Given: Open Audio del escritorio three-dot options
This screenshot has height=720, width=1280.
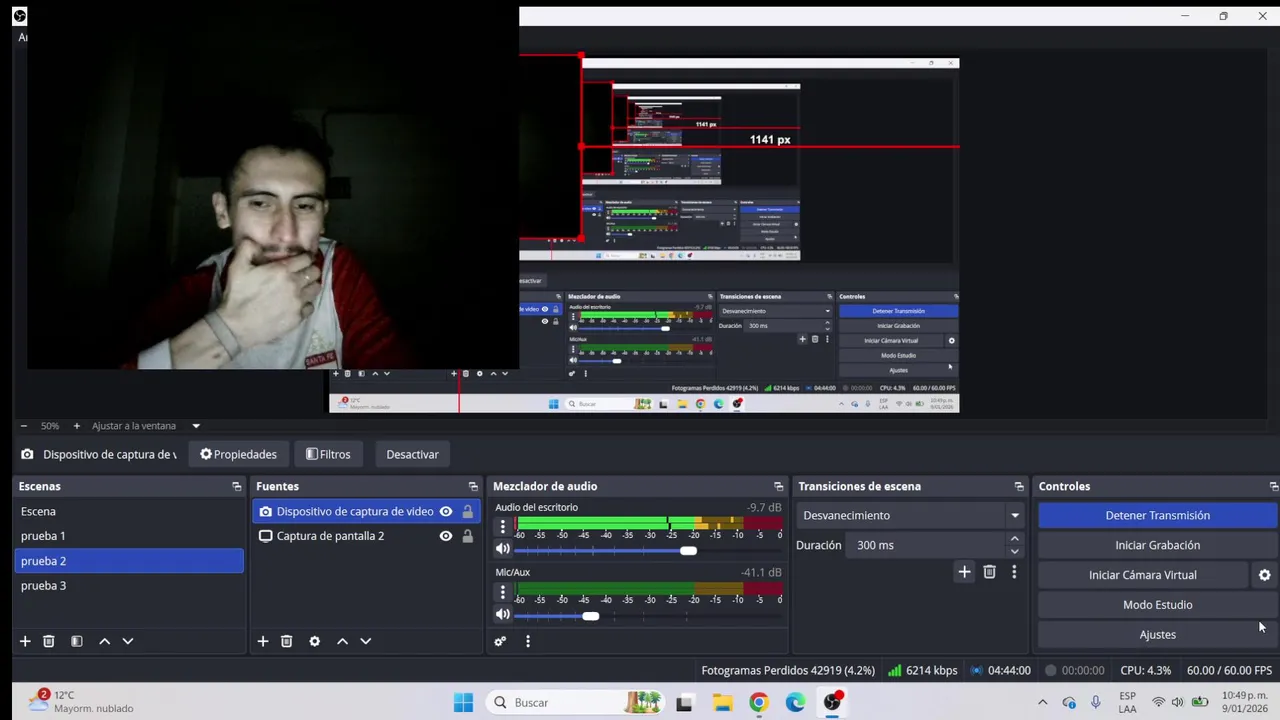Looking at the screenshot, I should (x=502, y=526).
